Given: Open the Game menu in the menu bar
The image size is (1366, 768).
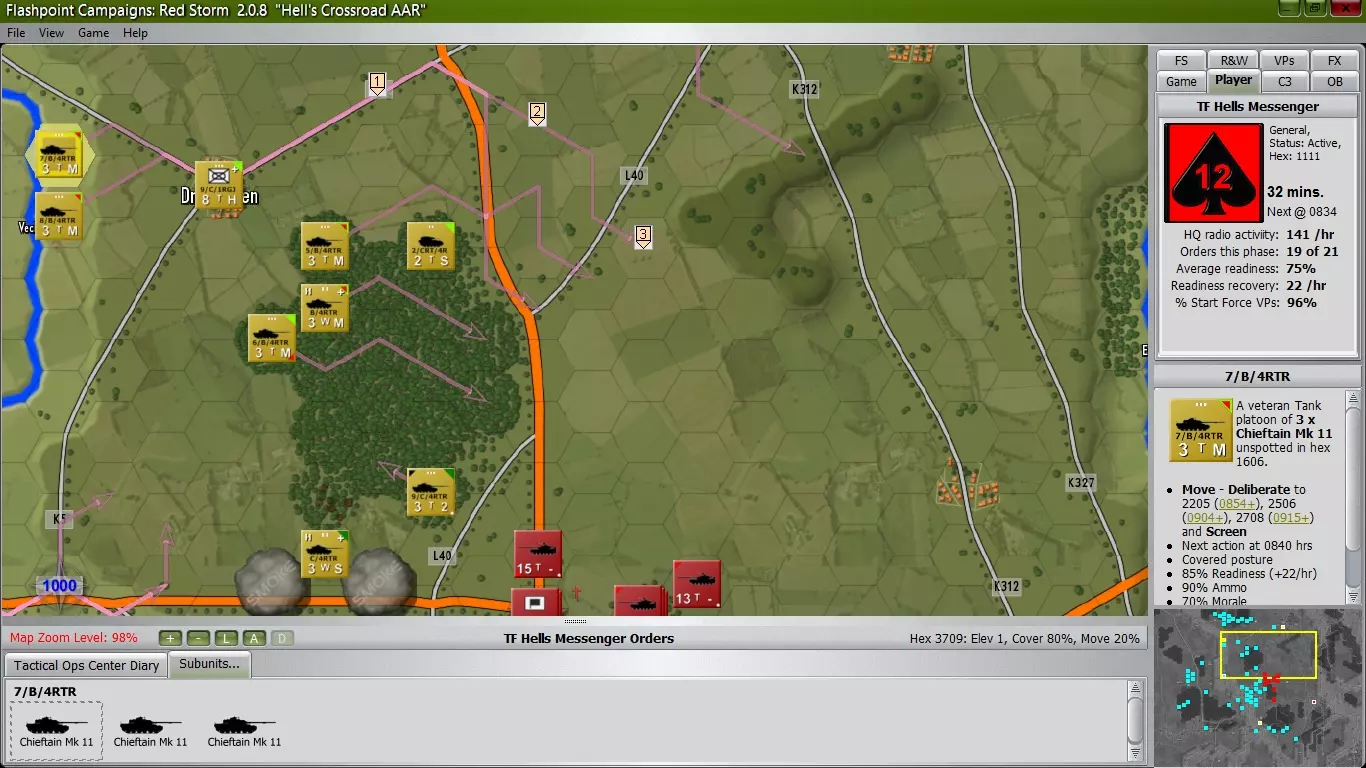Looking at the screenshot, I should coord(94,33).
